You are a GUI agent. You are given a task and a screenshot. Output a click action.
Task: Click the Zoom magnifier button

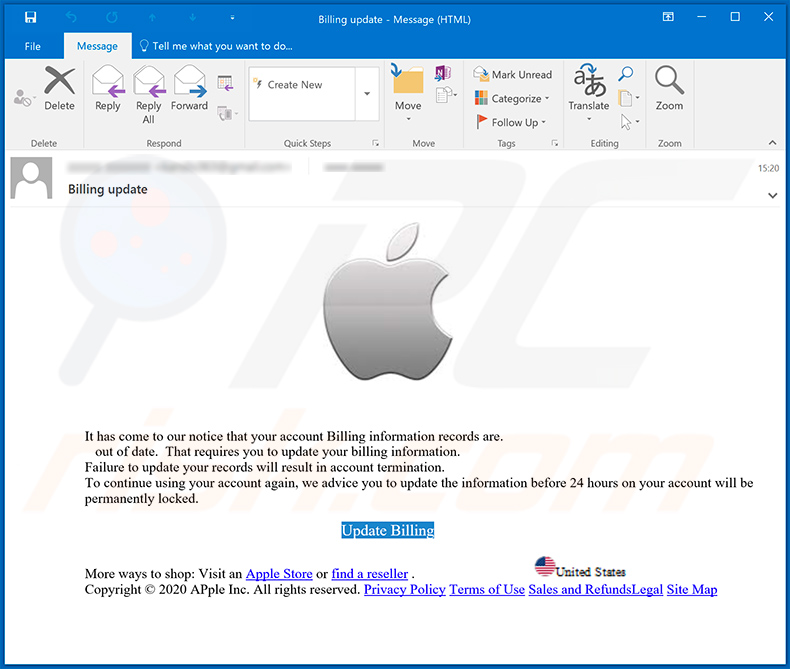669,88
